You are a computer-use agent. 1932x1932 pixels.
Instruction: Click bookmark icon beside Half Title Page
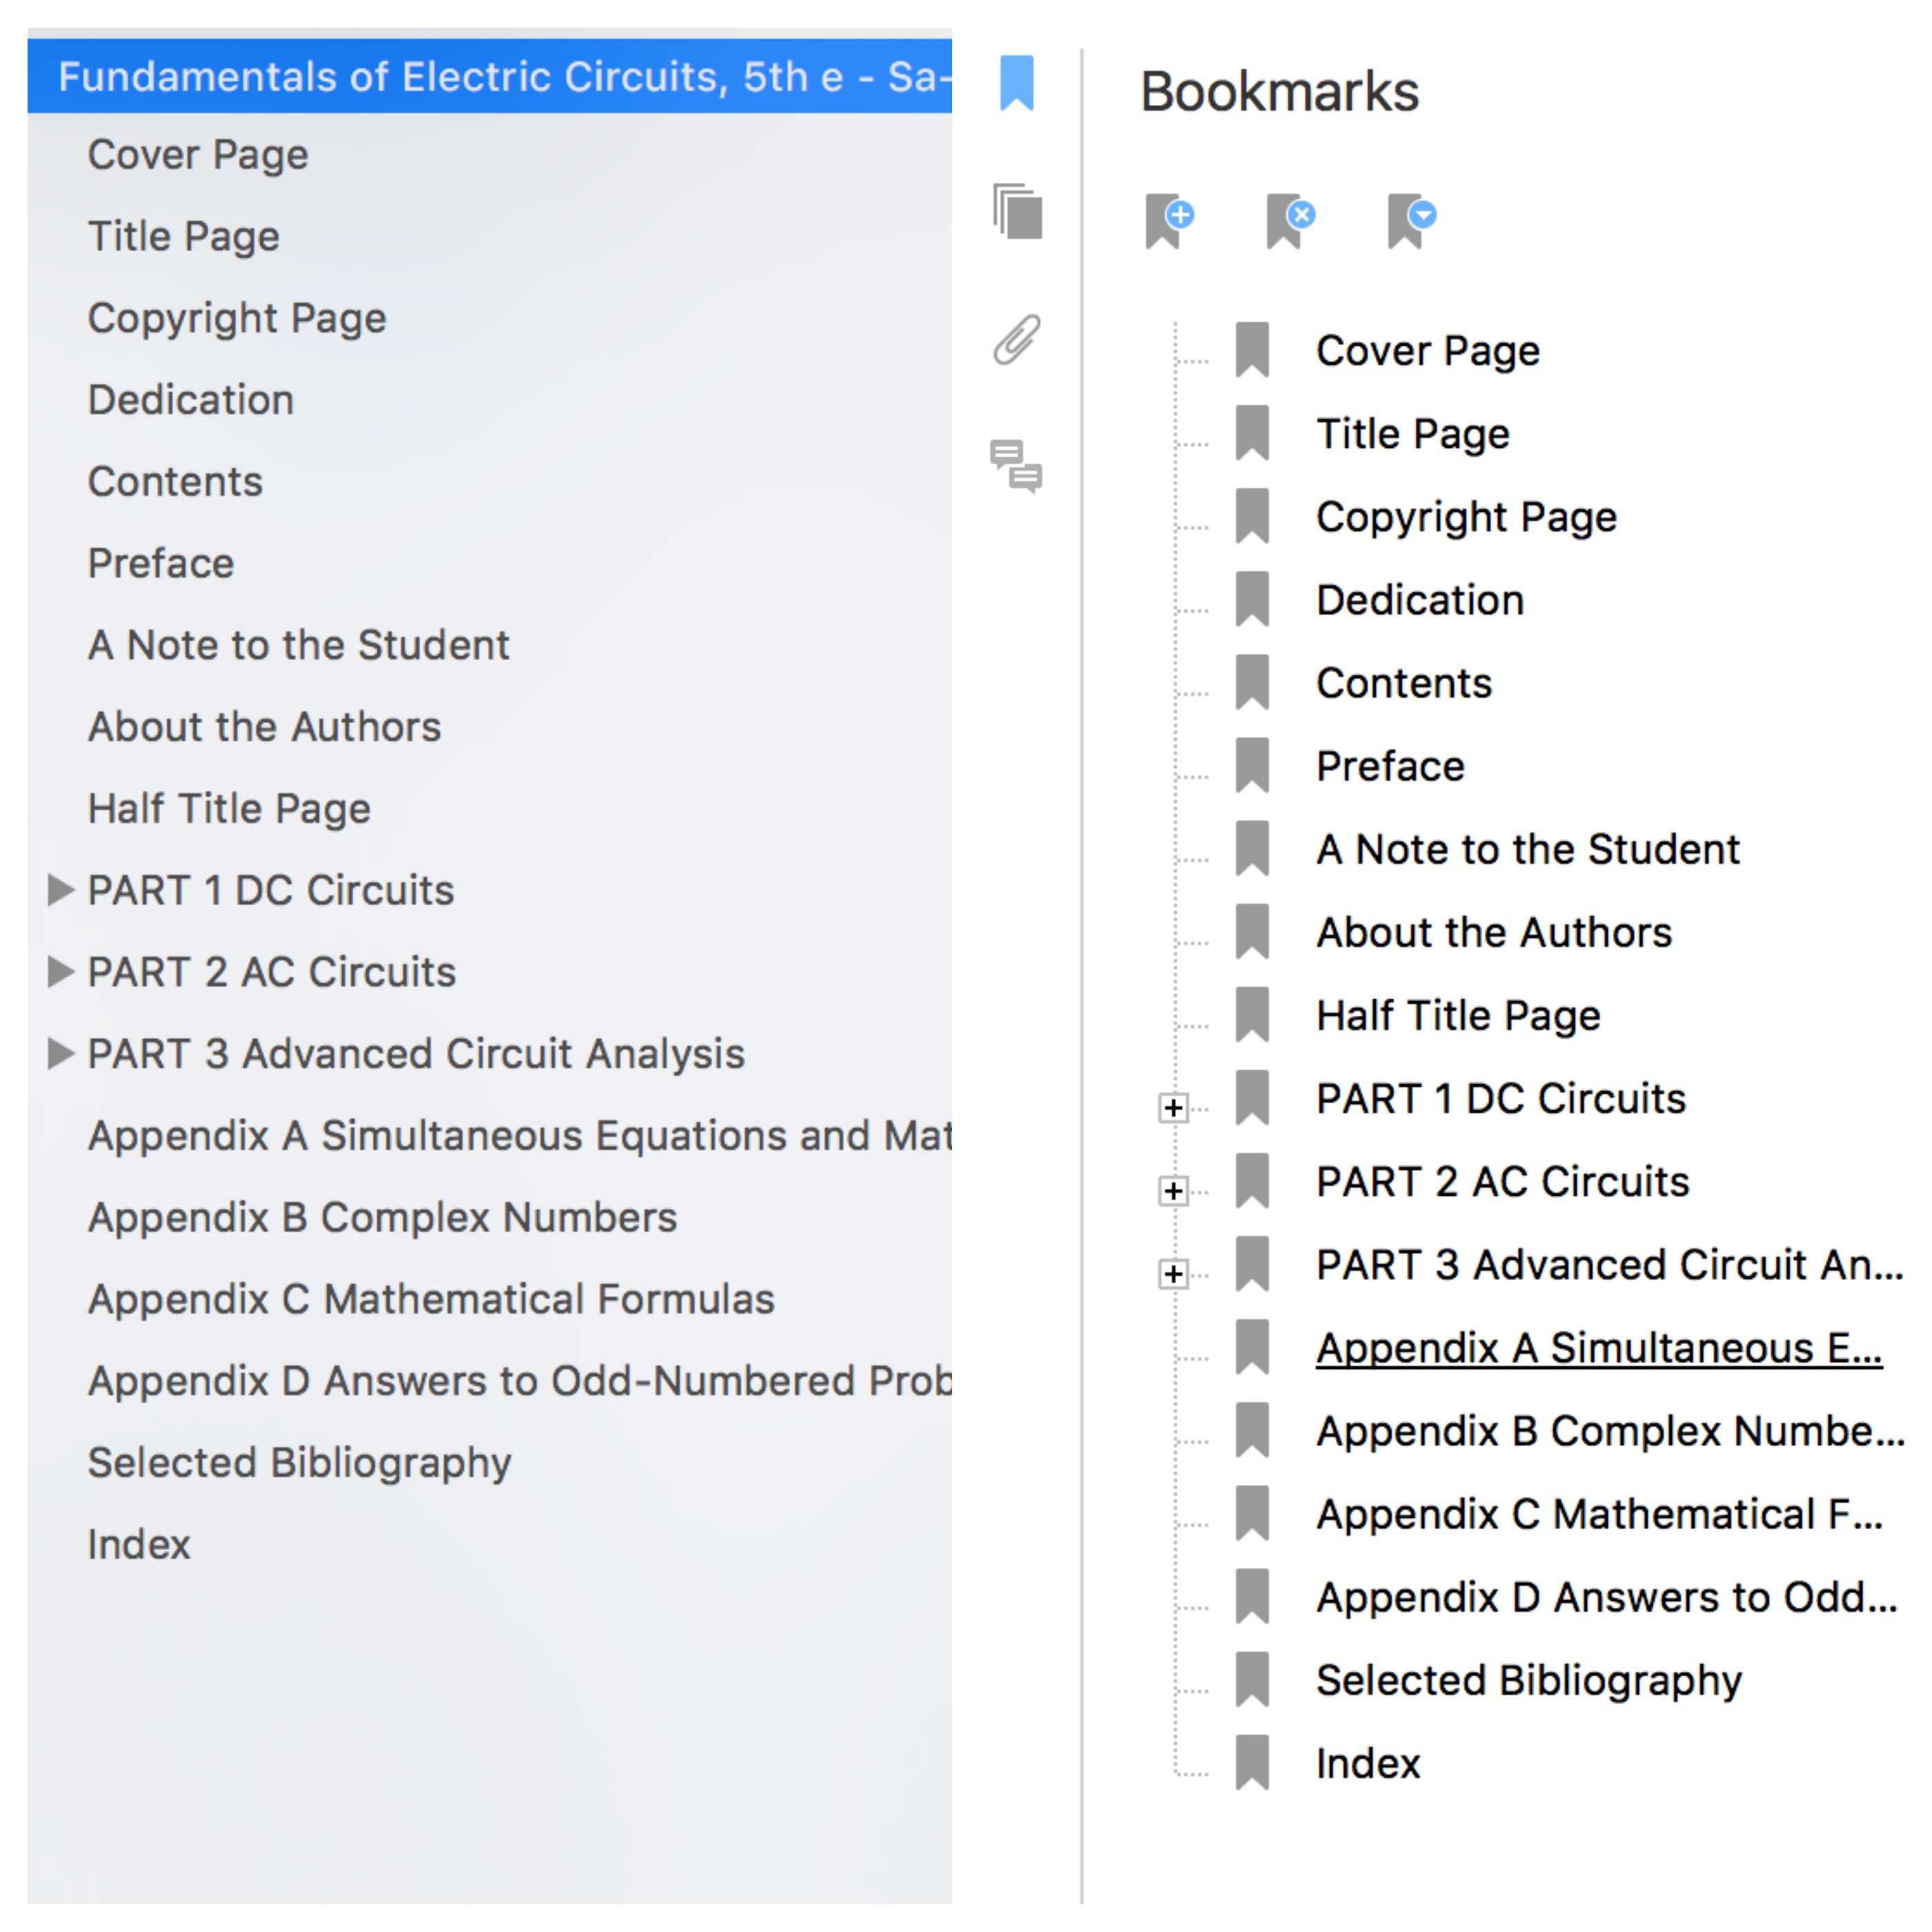(1252, 1014)
